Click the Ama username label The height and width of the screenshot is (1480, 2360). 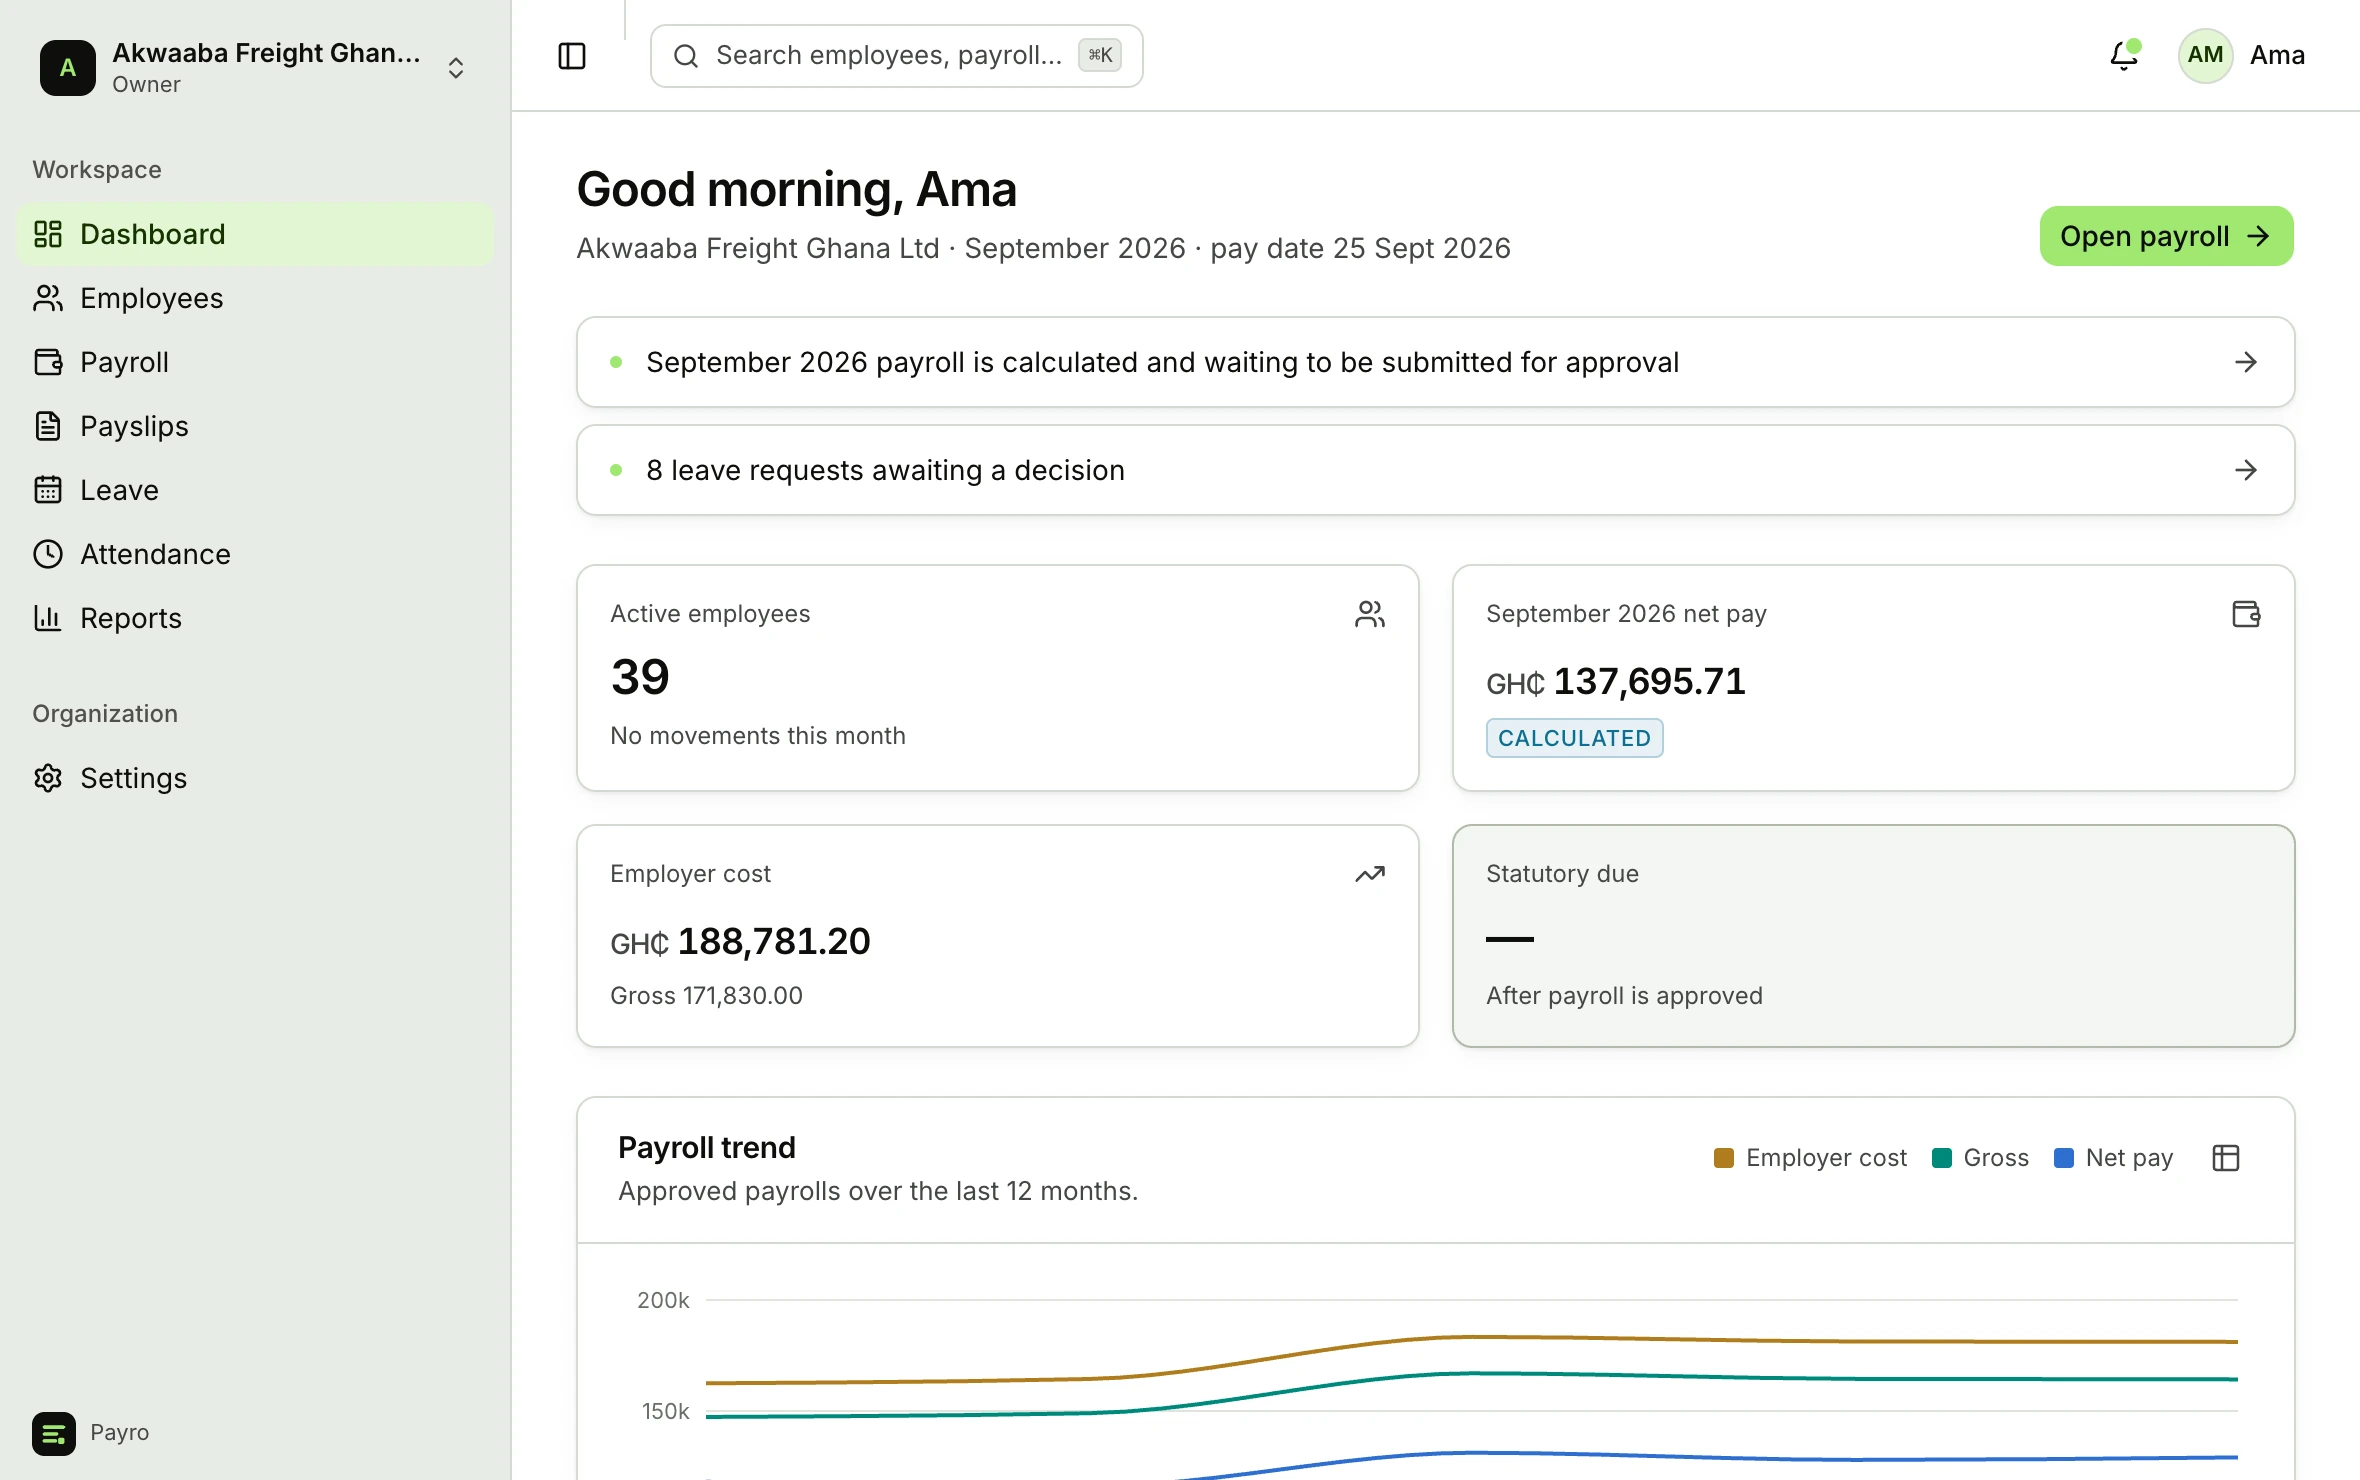pos(2277,55)
